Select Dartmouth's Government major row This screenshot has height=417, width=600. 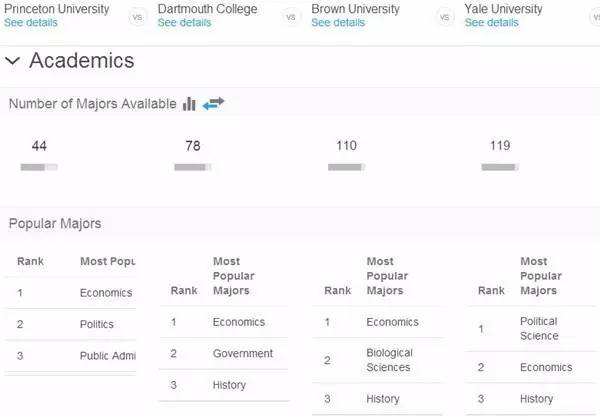(223, 353)
